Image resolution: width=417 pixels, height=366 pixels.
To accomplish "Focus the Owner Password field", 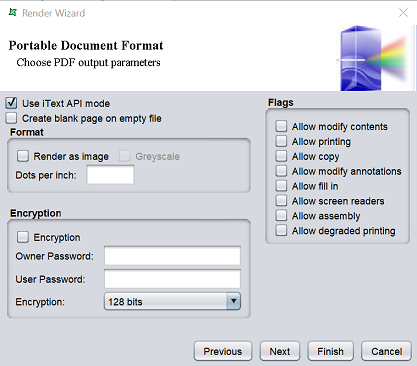I will (x=172, y=256).
